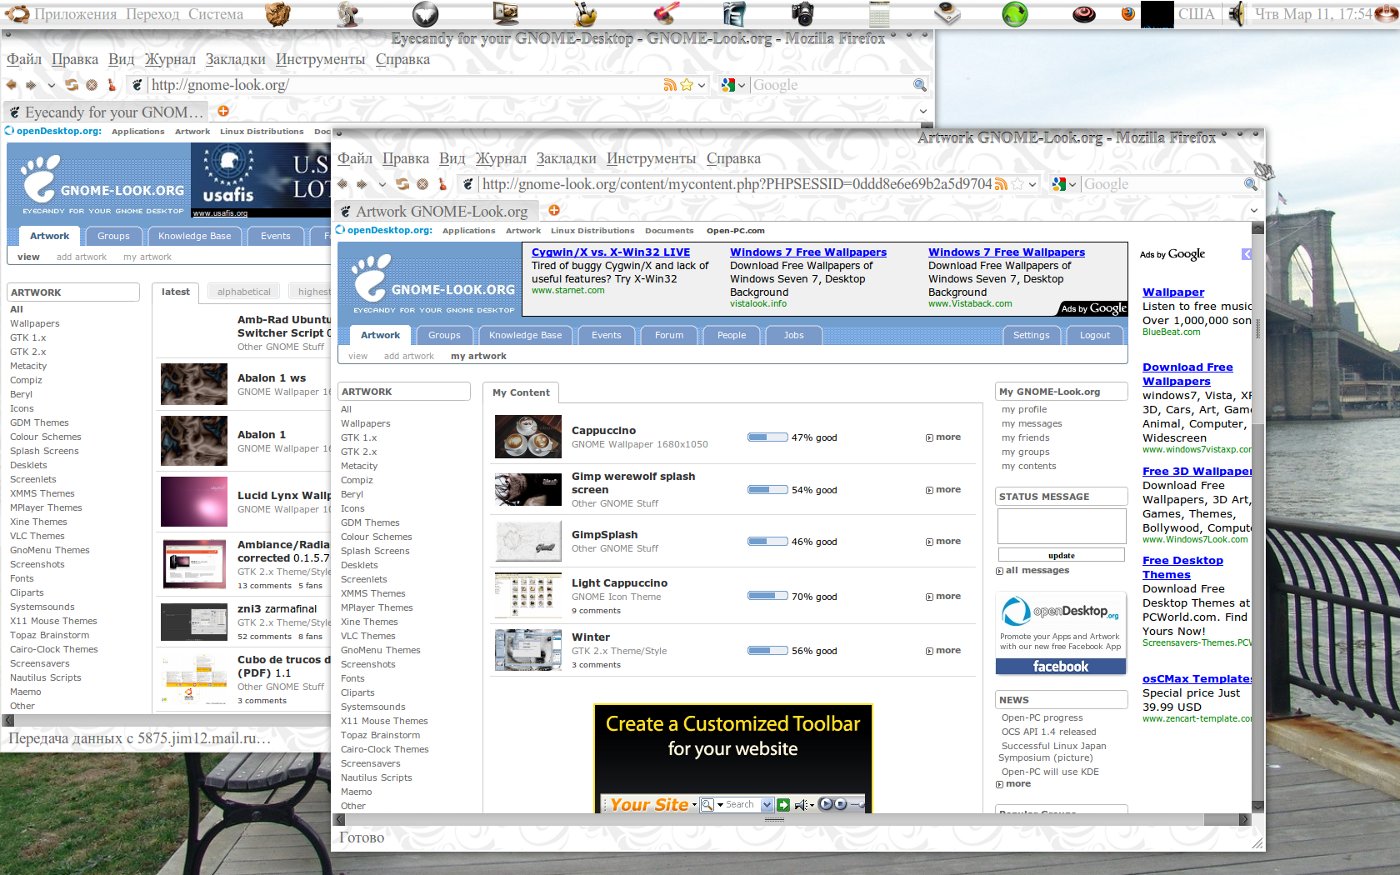Open the Forum tab on gnome-look page
Viewport: 1400px width, 875px height.
coord(669,335)
